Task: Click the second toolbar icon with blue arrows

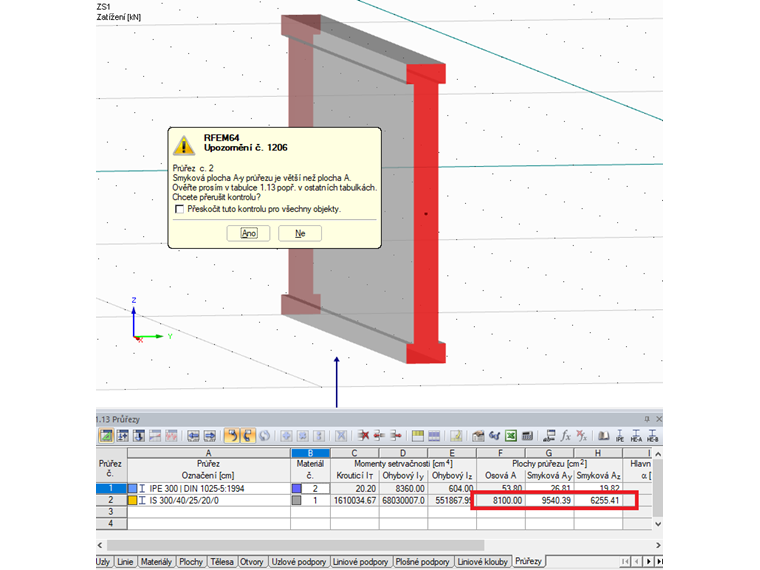Action: pos(123,436)
